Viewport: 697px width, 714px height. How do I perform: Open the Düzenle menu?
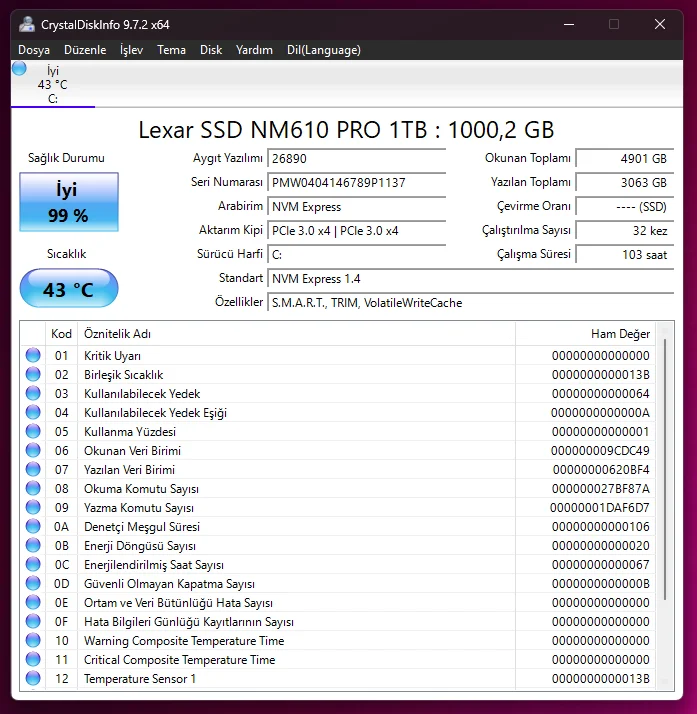85,50
